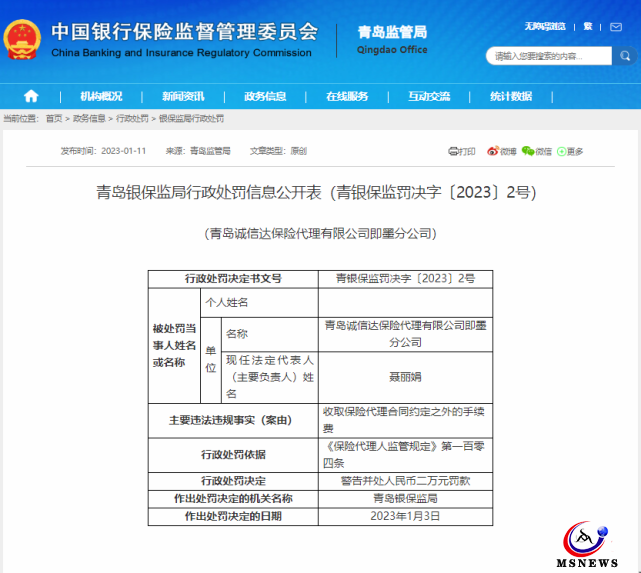The width and height of the screenshot is (641, 573).
Task: Go to 互动交流 section
Action: (429, 96)
